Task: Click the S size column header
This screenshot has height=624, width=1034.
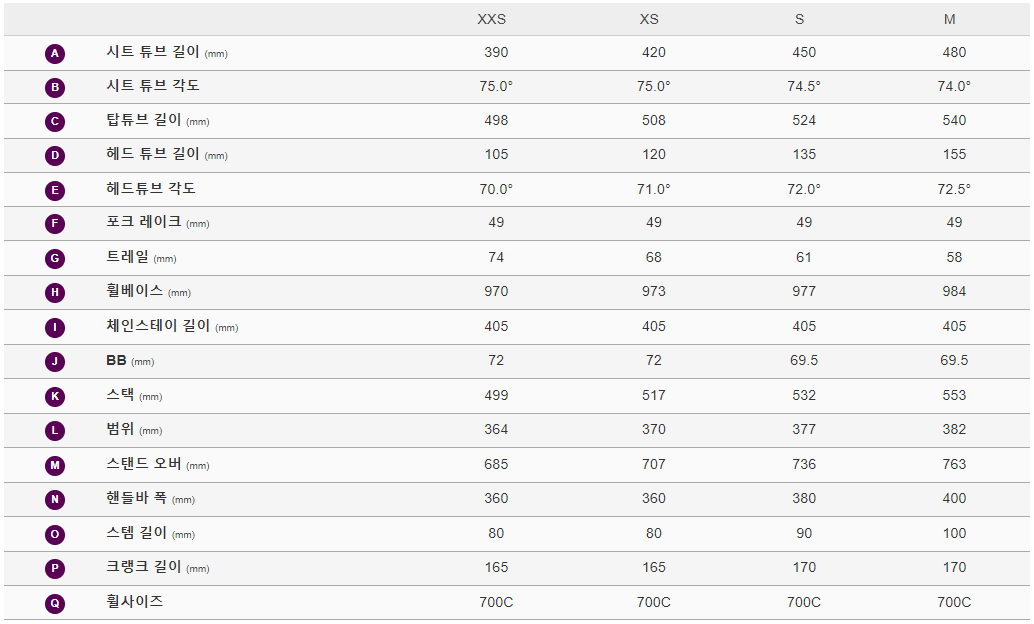Action: point(799,20)
